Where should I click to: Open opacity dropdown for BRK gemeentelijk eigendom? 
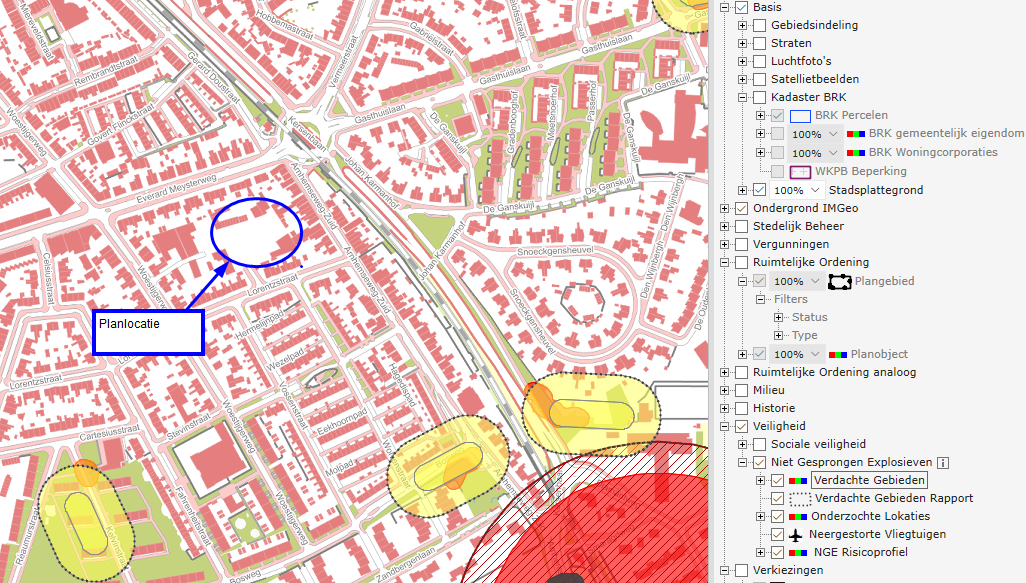(815, 134)
